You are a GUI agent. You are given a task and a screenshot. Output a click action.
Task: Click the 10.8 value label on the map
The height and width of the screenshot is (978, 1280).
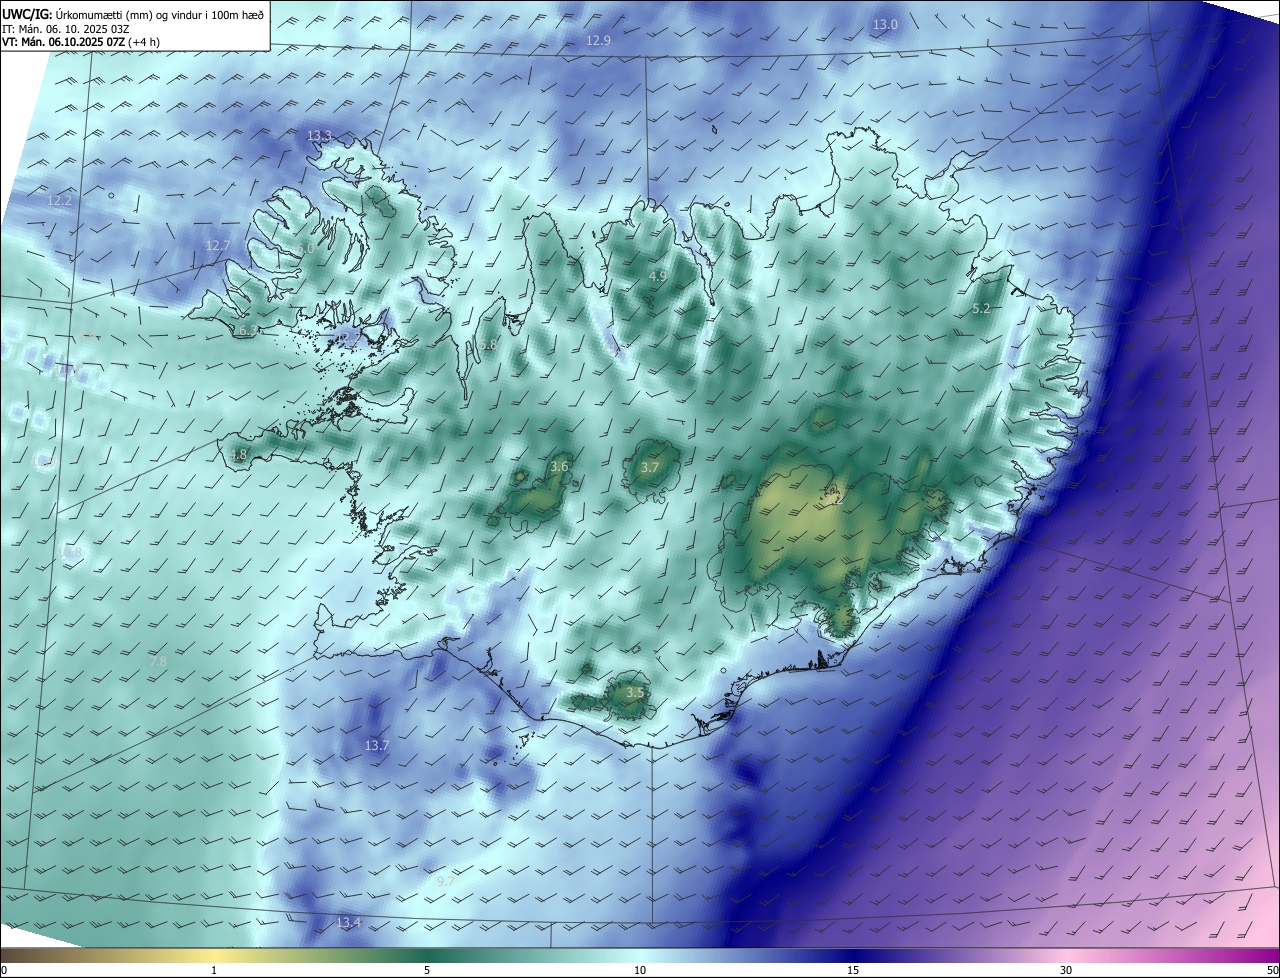[x=70, y=552]
